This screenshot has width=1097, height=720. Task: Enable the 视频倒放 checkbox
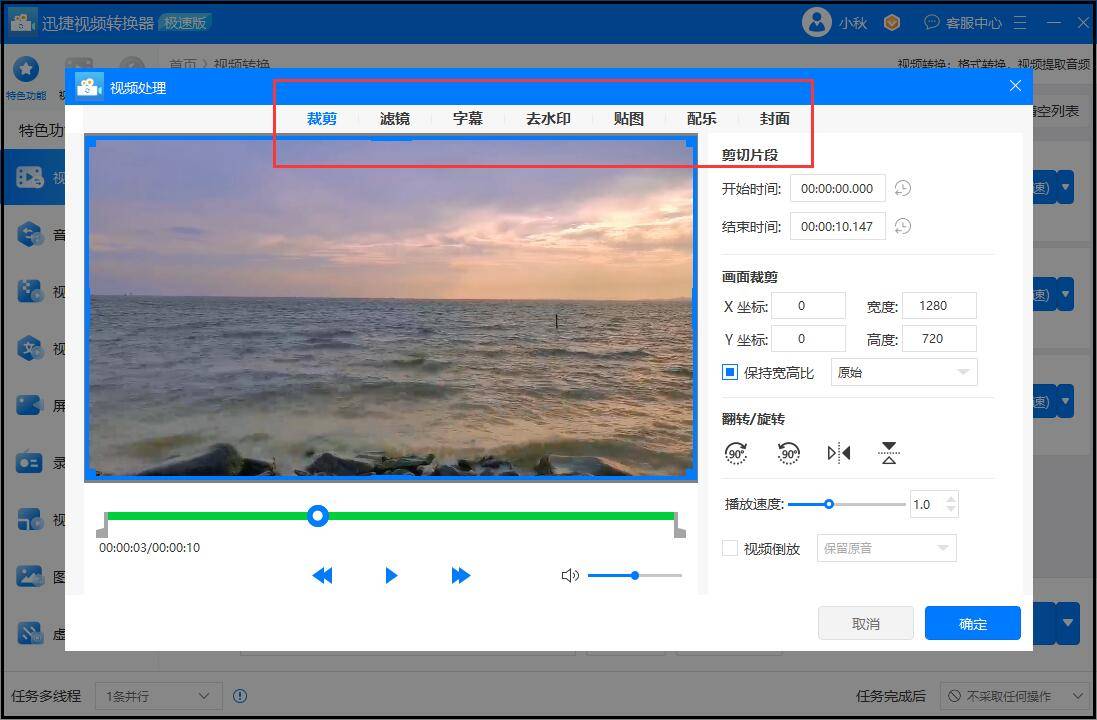(x=729, y=548)
